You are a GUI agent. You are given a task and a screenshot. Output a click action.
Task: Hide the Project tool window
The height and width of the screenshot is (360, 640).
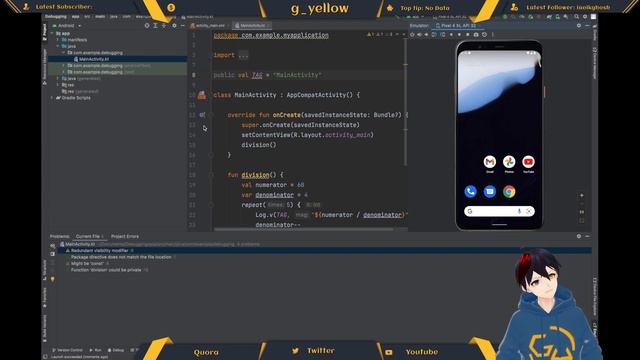[182, 25]
